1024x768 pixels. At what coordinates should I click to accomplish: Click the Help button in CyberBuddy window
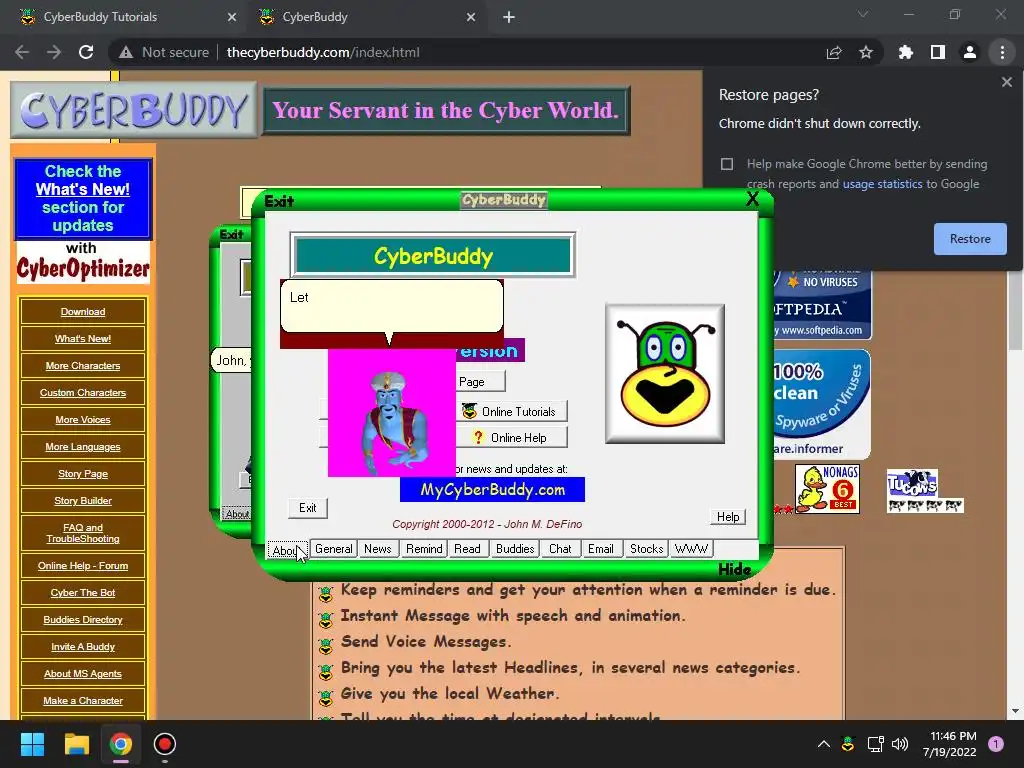pyautogui.click(x=728, y=517)
